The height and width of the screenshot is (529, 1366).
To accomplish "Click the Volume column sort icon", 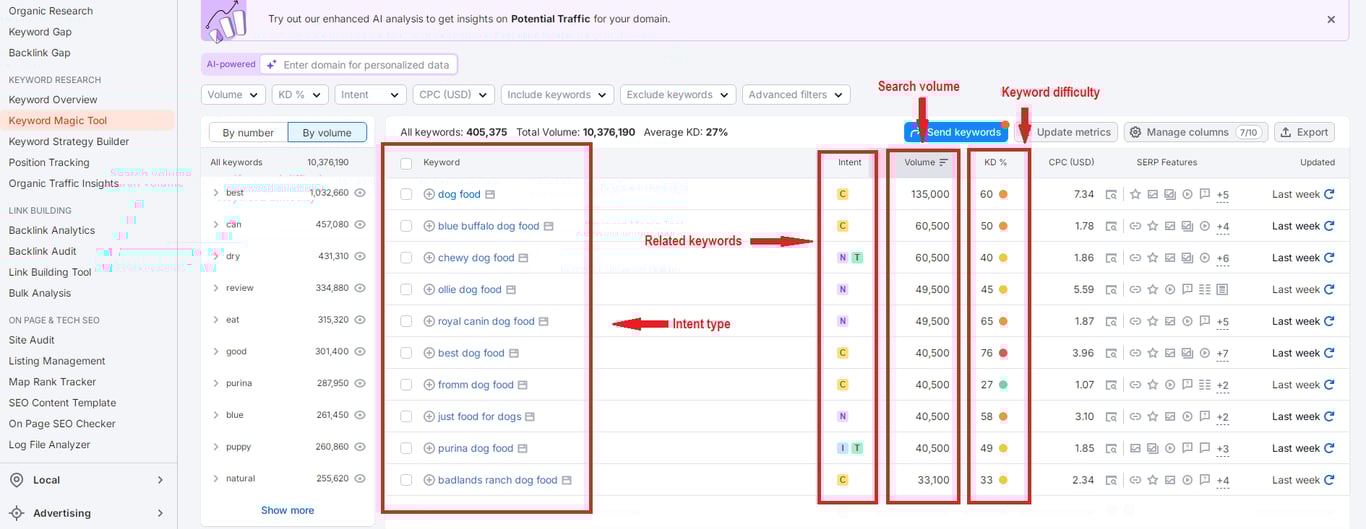I will tap(943, 162).
